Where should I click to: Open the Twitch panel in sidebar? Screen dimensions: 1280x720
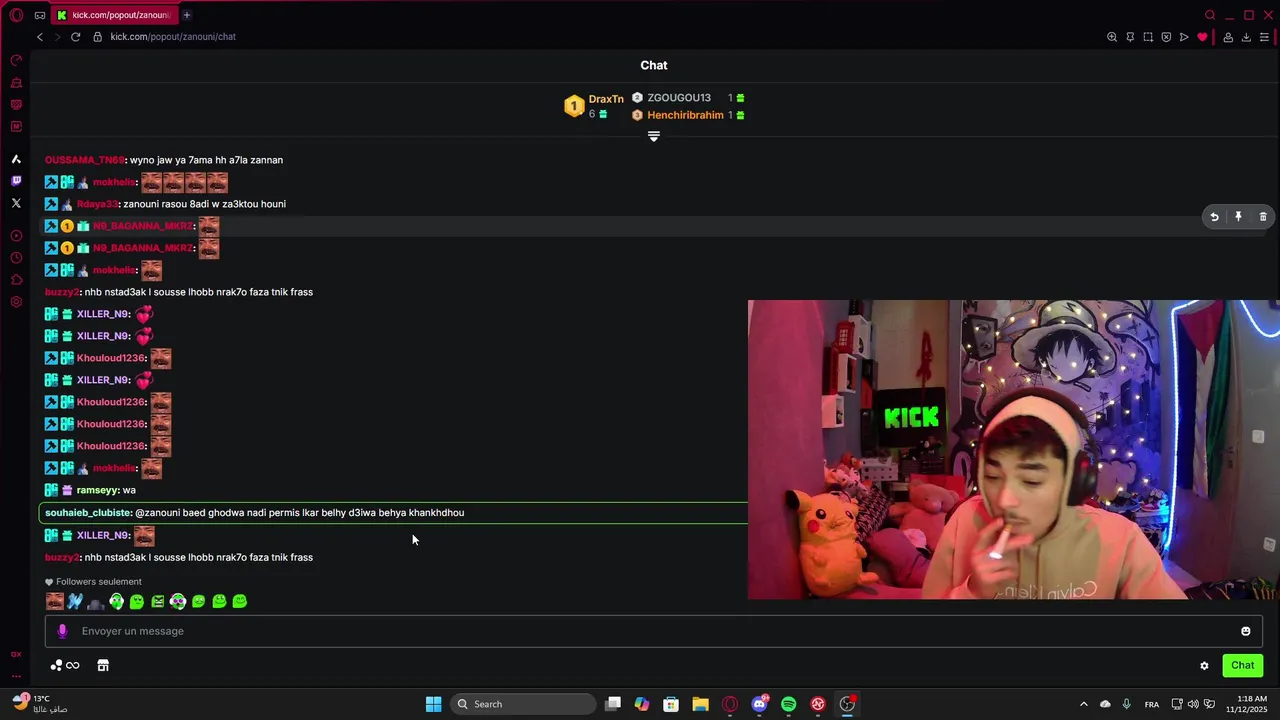(16, 181)
